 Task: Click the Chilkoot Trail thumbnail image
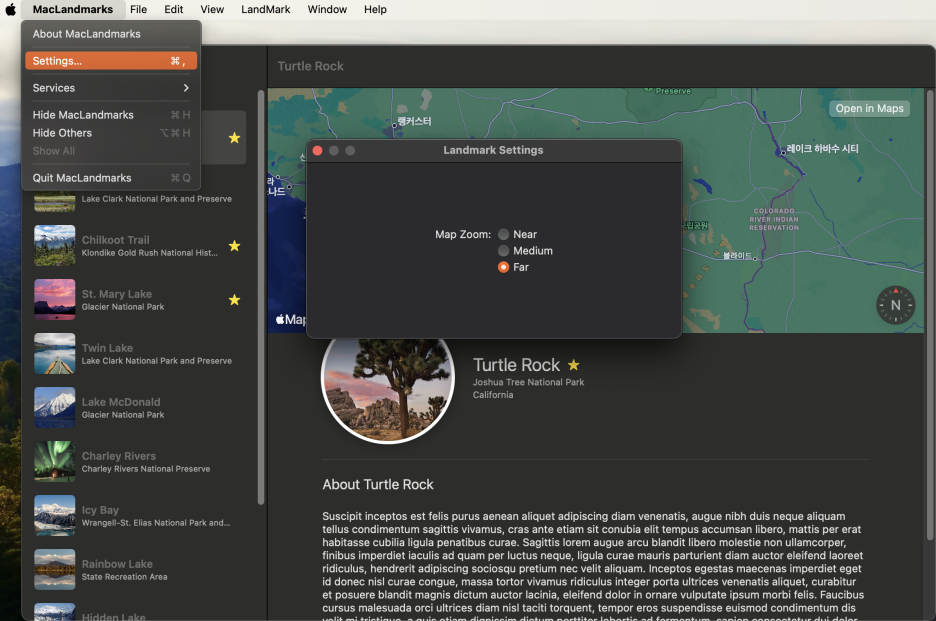coord(55,245)
